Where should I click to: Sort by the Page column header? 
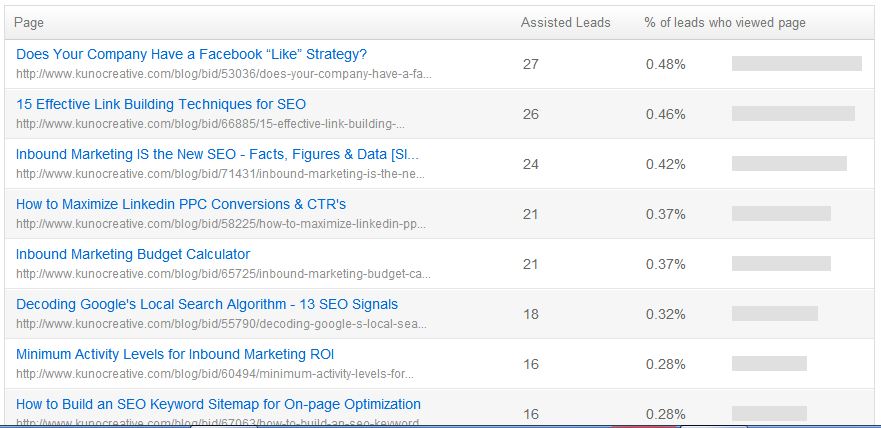29,22
